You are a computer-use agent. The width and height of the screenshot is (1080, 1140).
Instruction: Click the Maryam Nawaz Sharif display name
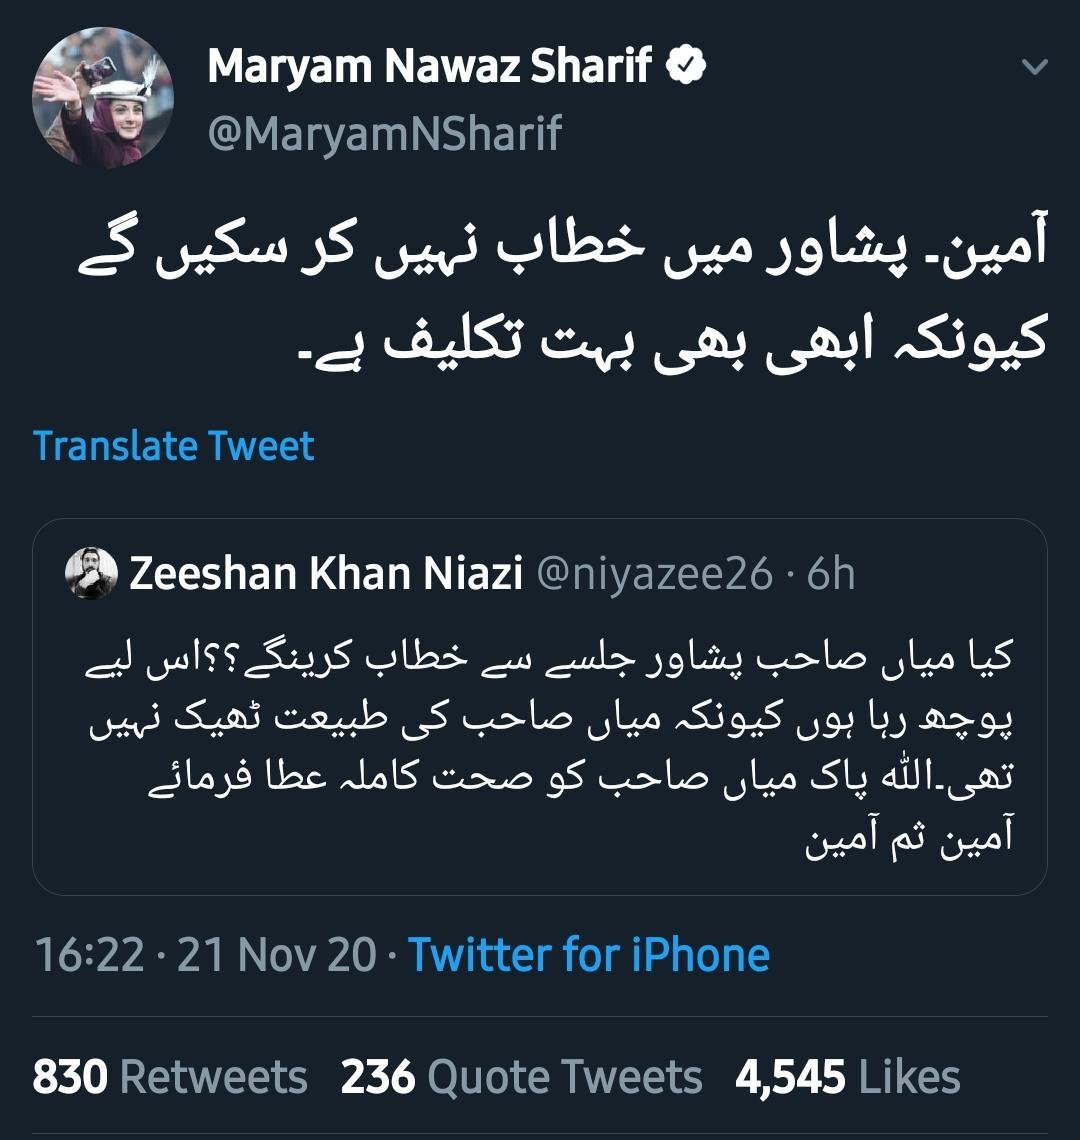click(x=430, y=68)
